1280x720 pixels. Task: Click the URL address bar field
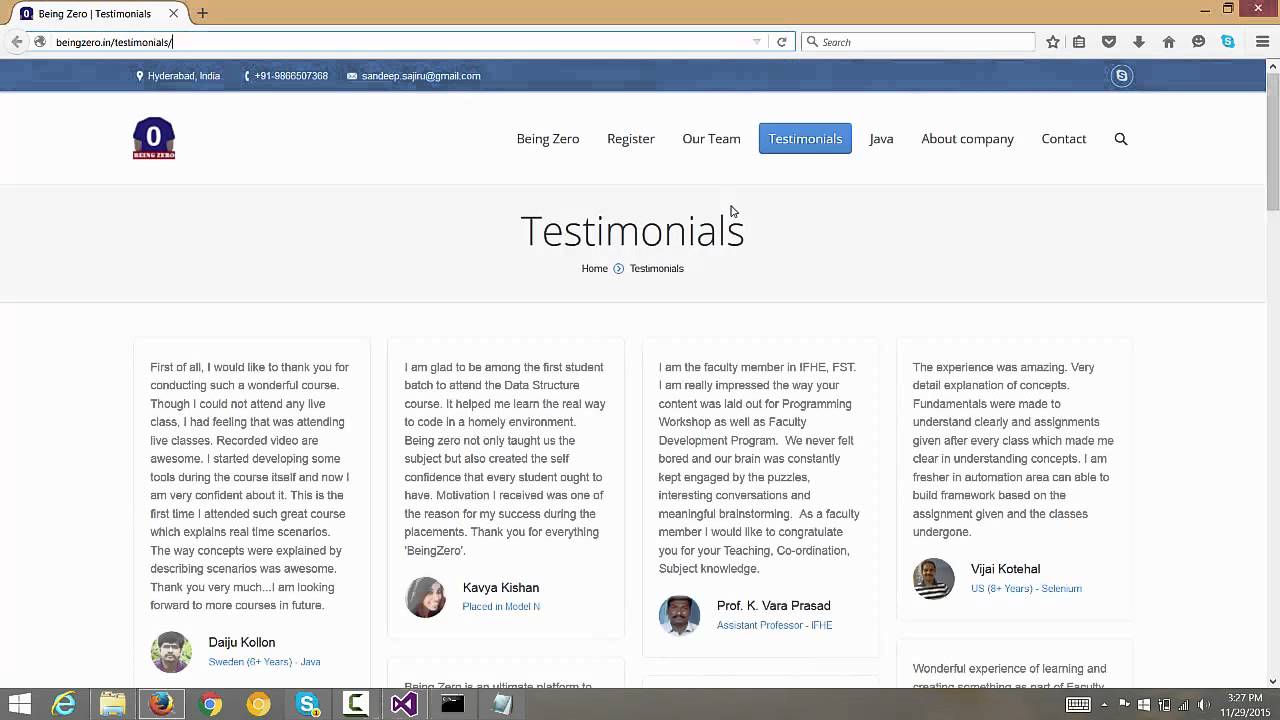400,42
